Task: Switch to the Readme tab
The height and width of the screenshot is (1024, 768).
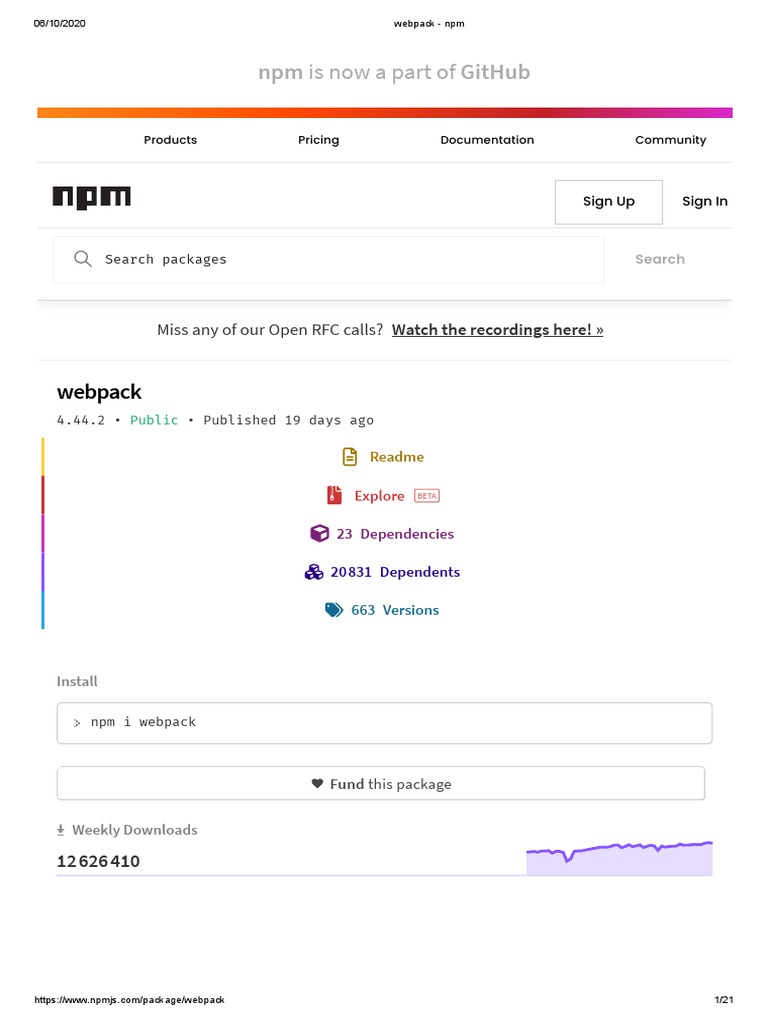Action: 396,457
